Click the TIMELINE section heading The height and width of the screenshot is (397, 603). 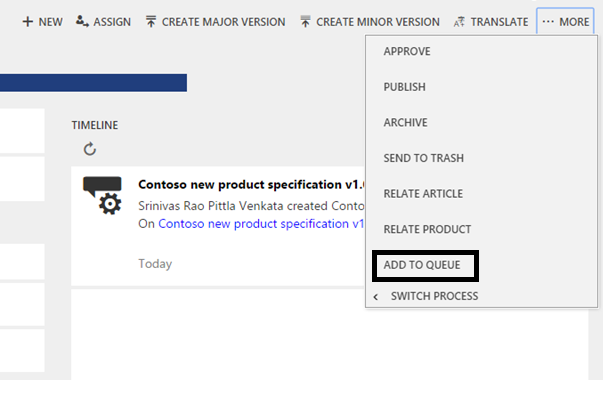(95, 125)
